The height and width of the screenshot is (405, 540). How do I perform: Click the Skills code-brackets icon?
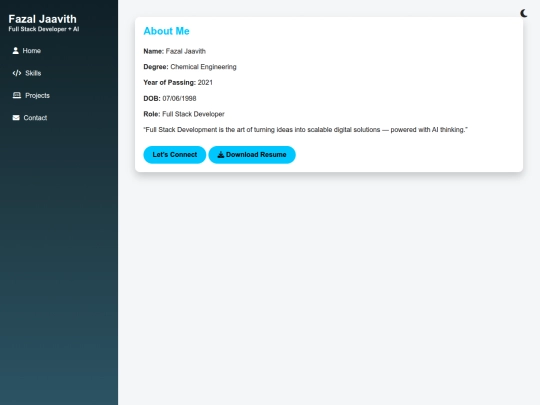pos(17,73)
